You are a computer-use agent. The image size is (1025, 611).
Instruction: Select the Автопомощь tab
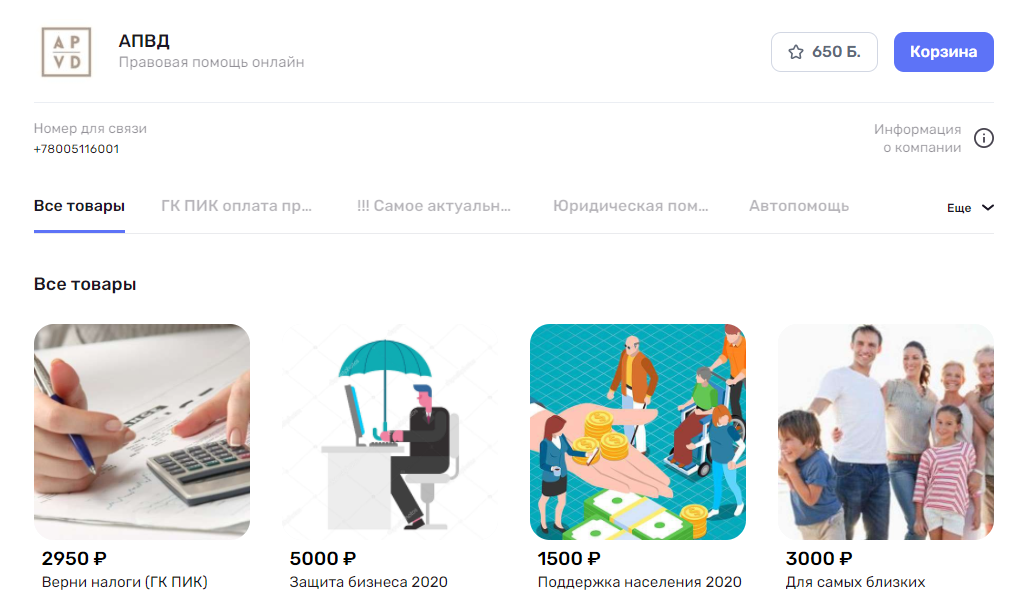coord(799,206)
